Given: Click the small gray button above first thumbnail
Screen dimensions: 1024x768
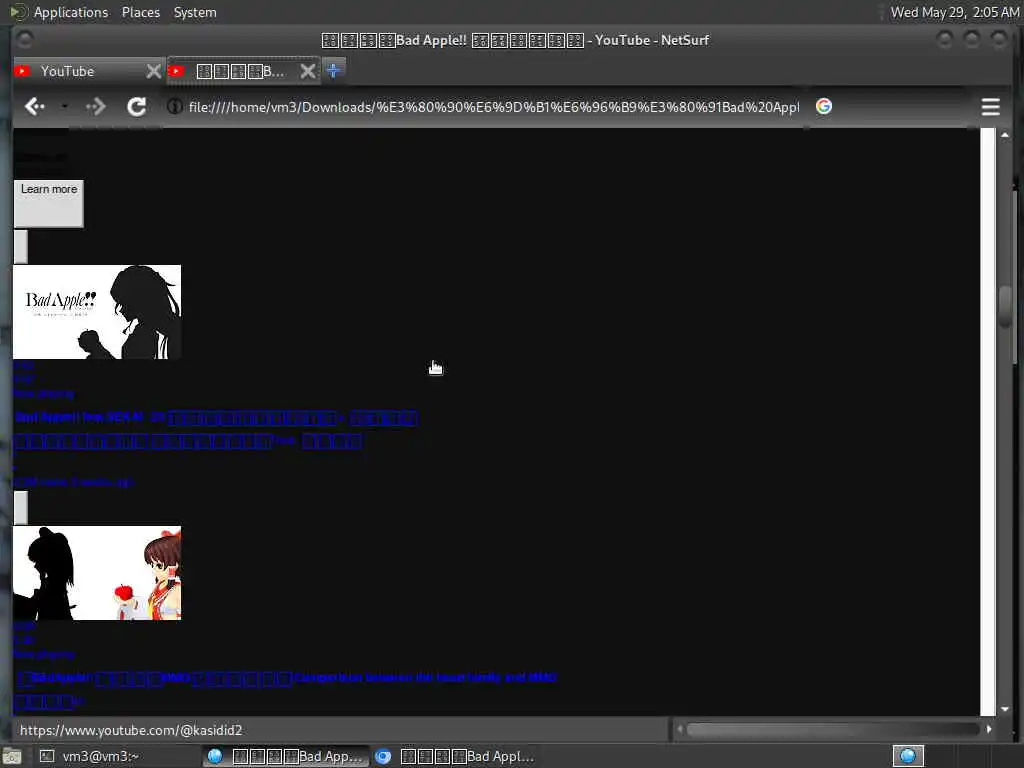Looking at the screenshot, I should click(x=21, y=246).
